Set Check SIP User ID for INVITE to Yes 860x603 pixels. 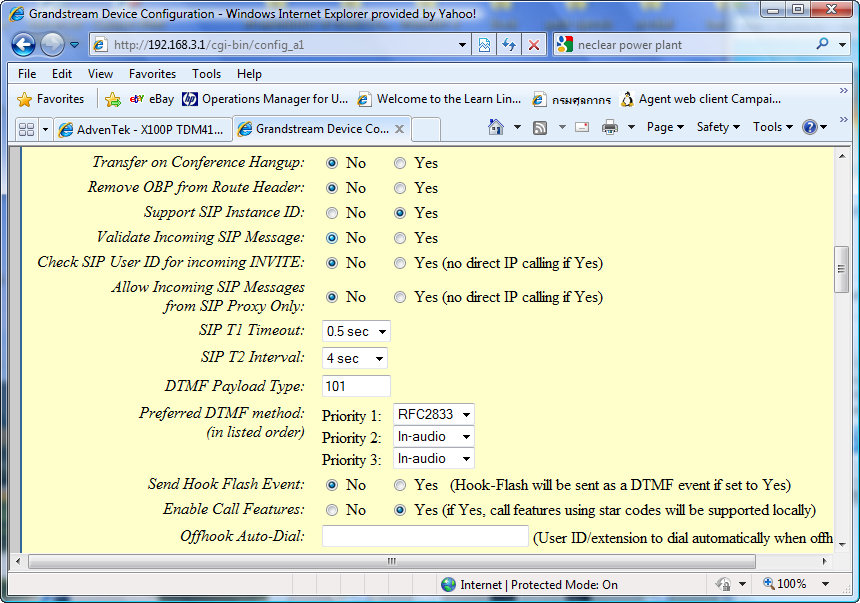coord(400,263)
